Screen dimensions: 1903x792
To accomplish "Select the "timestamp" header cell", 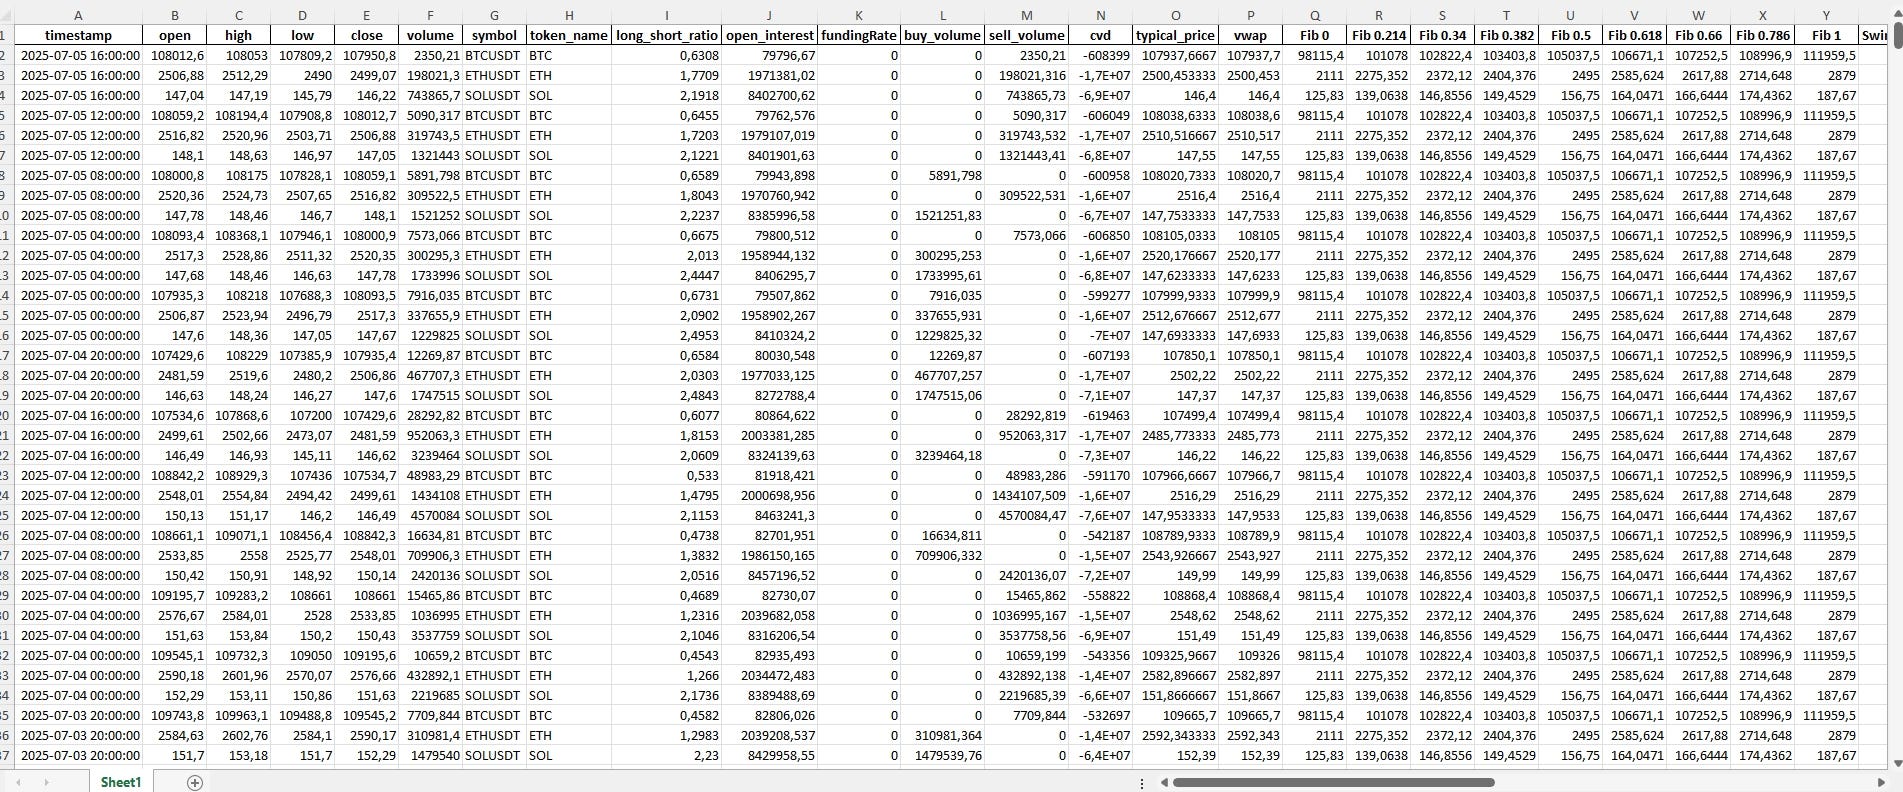I will coord(79,35).
